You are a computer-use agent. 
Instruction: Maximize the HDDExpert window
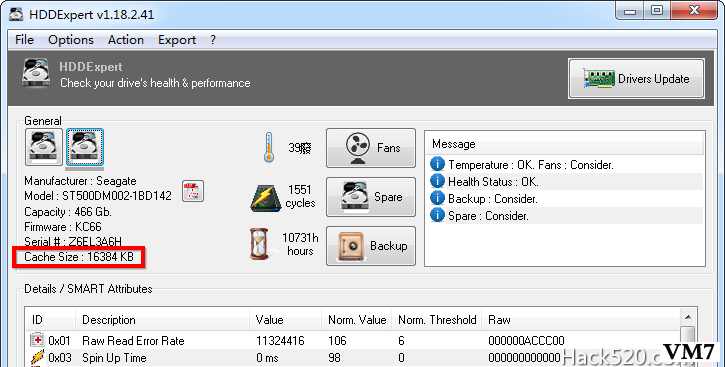point(657,11)
